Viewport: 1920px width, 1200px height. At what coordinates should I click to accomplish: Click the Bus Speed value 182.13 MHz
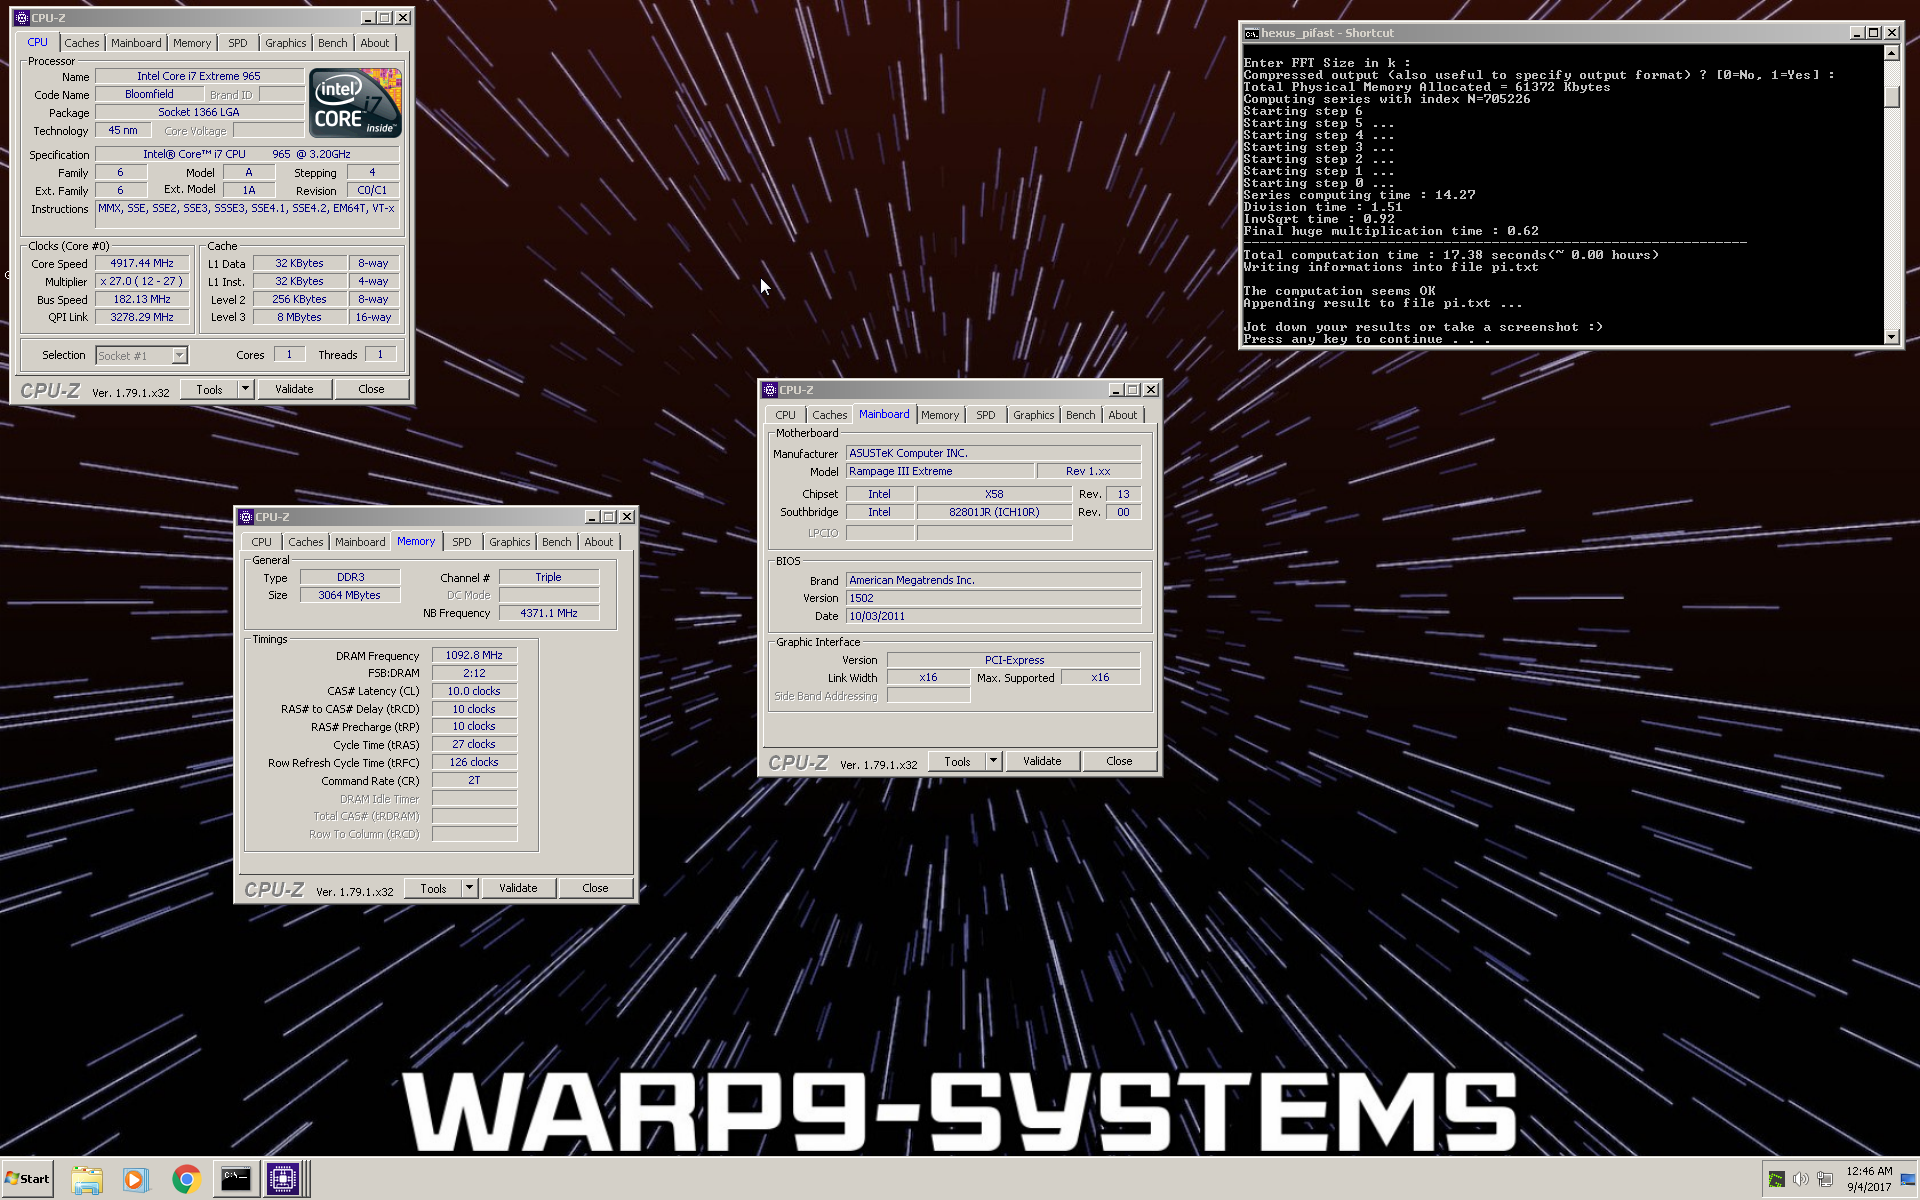[x=142, y=299]
